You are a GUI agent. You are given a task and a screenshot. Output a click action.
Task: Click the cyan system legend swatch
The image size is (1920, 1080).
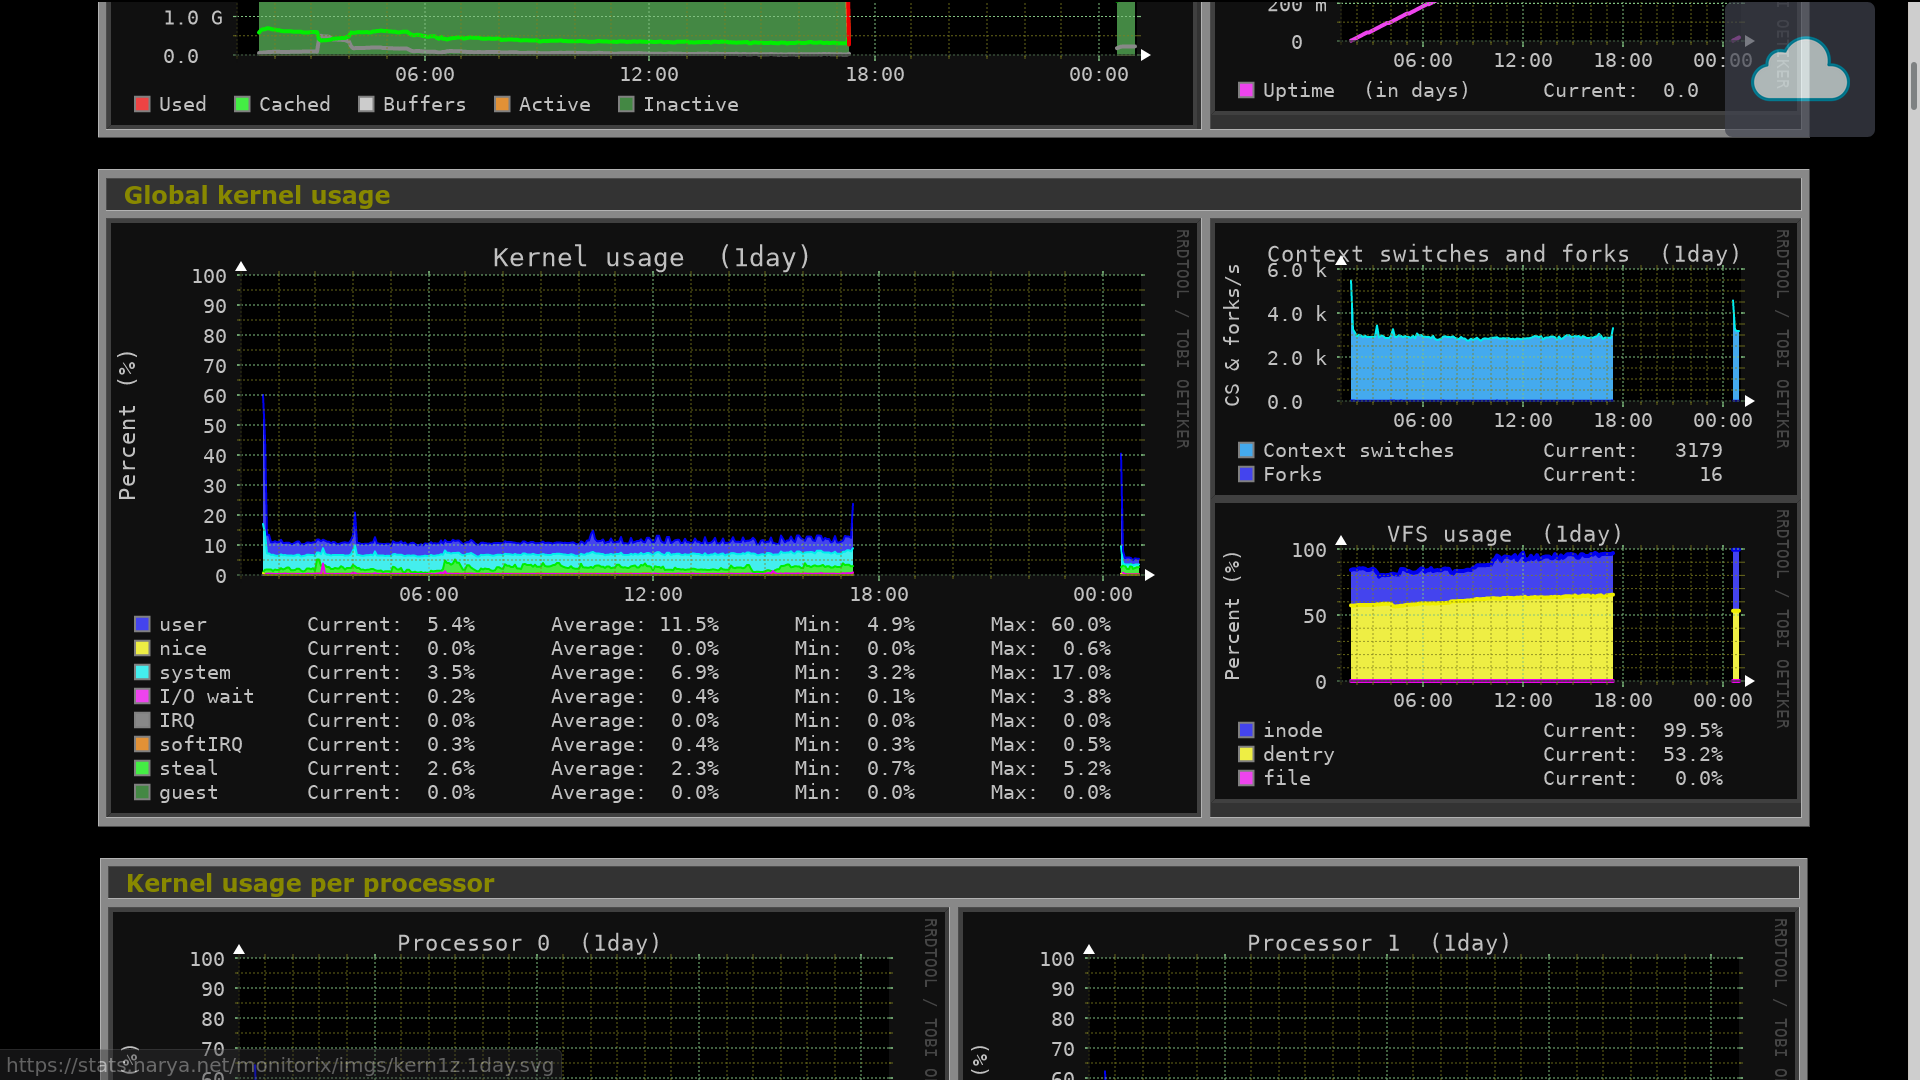click(x=142, y=672)
